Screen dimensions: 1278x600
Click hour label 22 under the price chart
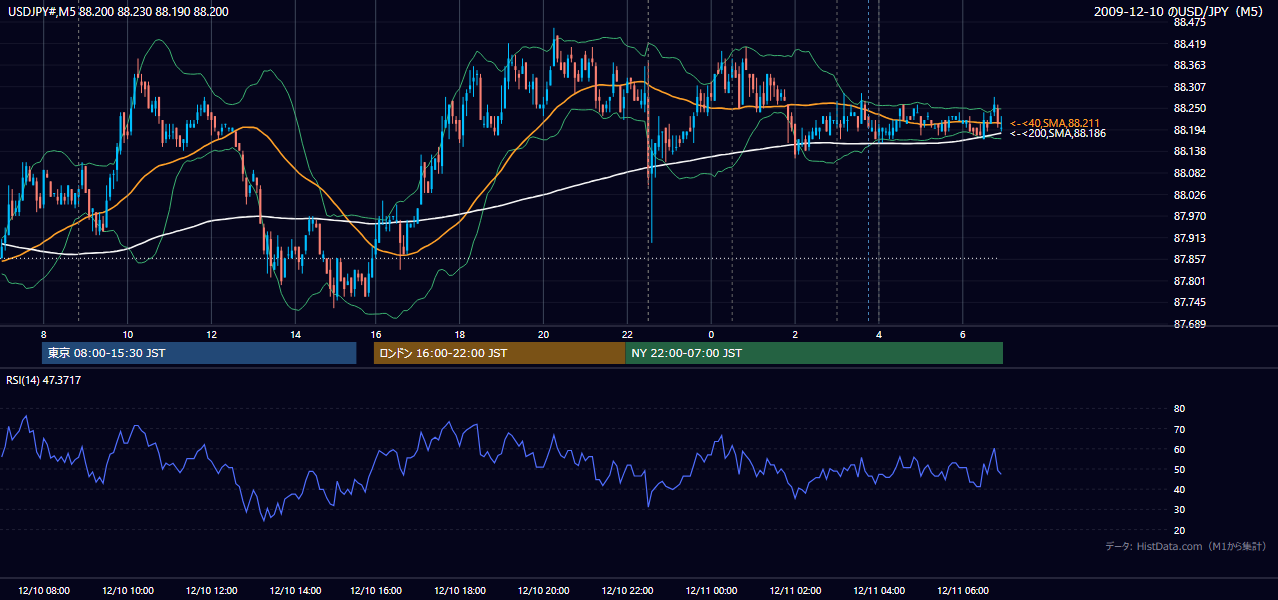(x=627, y=334)
